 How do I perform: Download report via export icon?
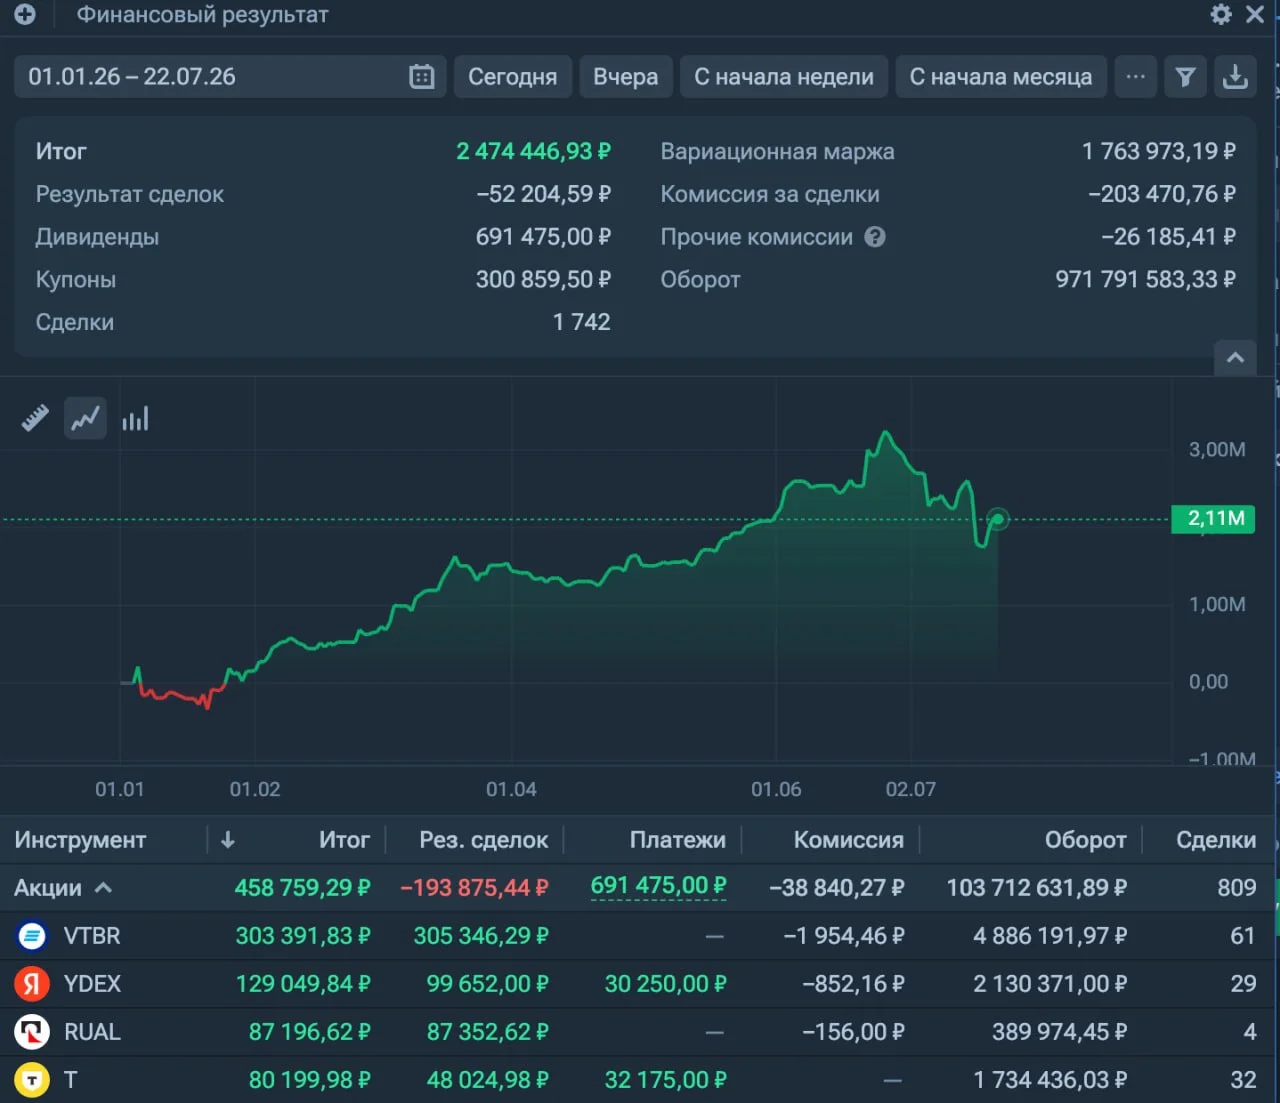1235,77
